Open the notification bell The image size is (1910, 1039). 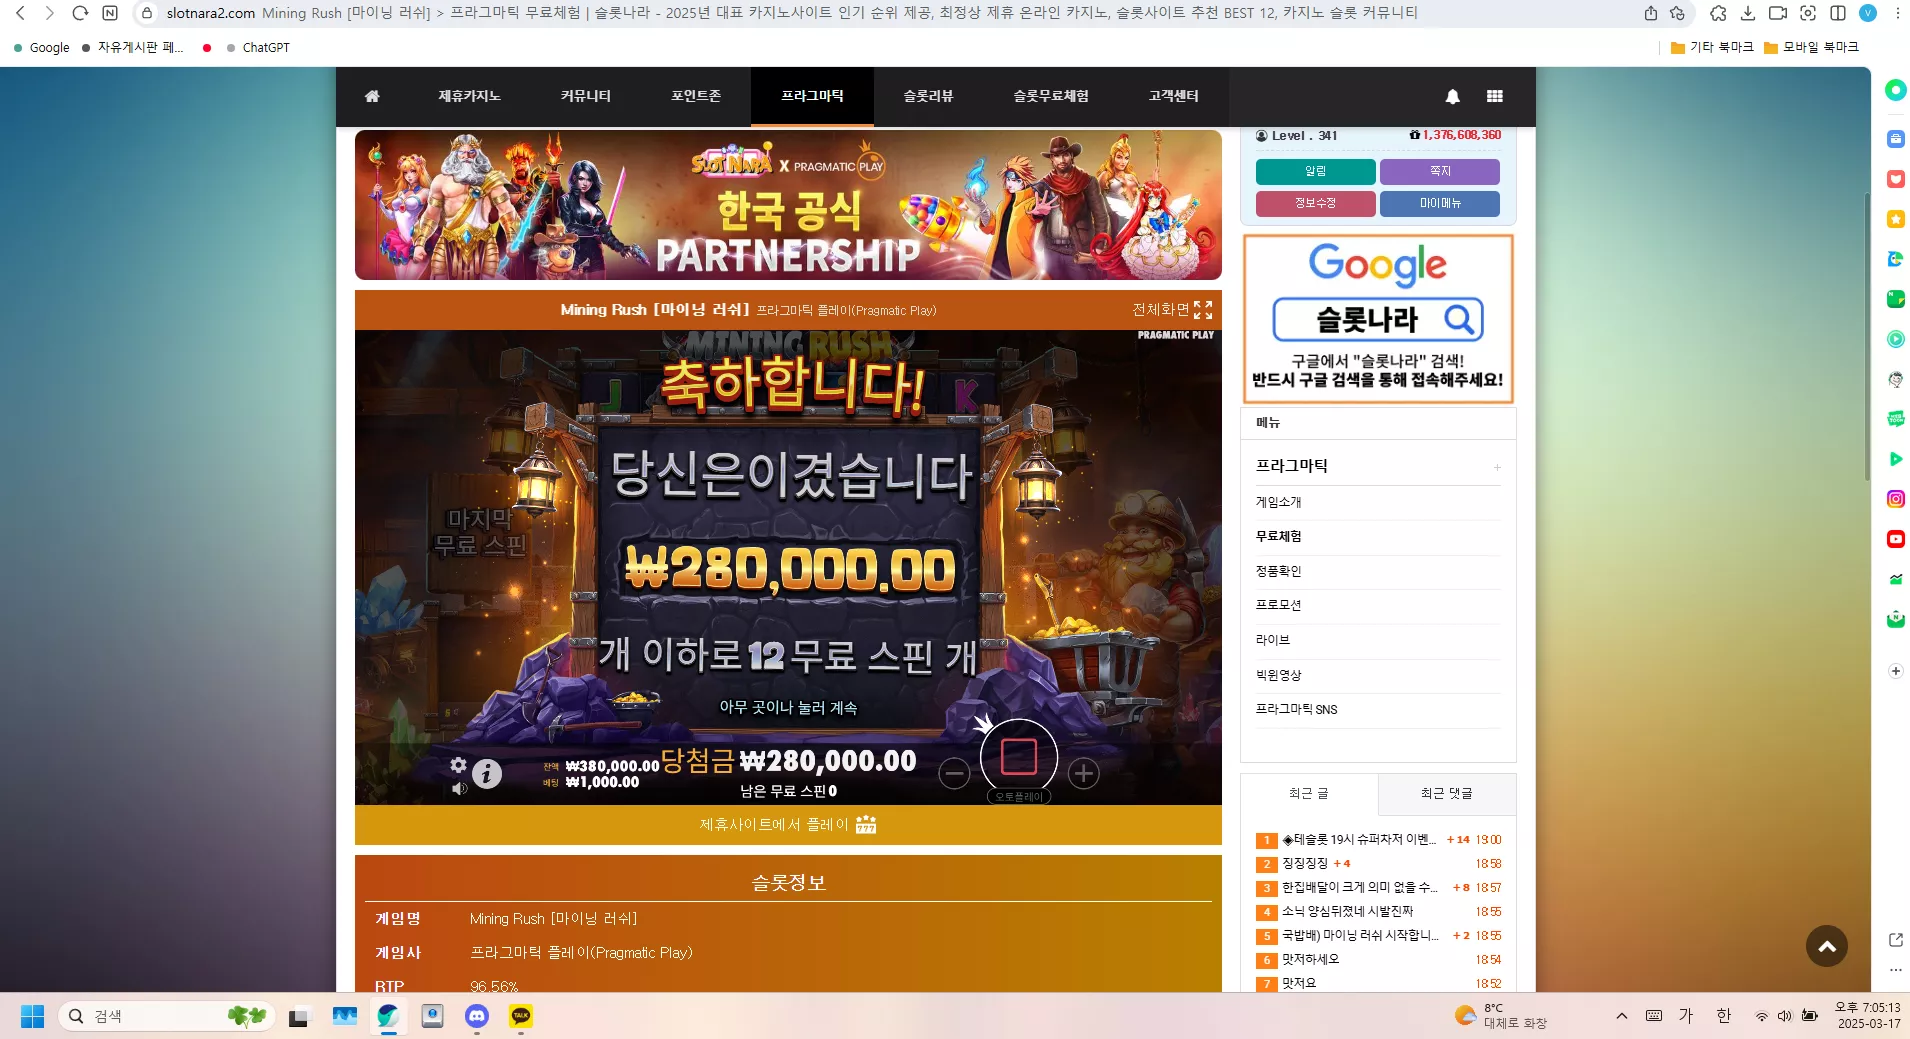pos(1453,96)
